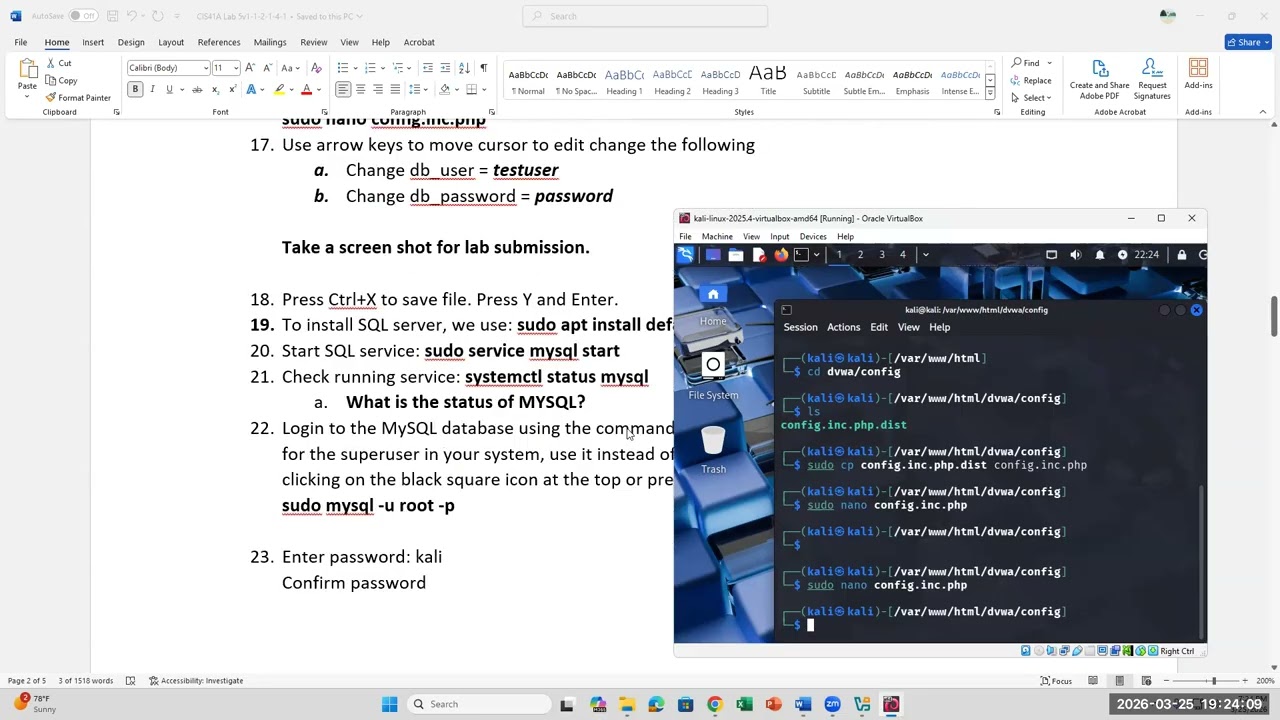This screenshot has height=720, width=1280.
Task: Toggle Show/Hide paragraph marks
Action: 483,68
